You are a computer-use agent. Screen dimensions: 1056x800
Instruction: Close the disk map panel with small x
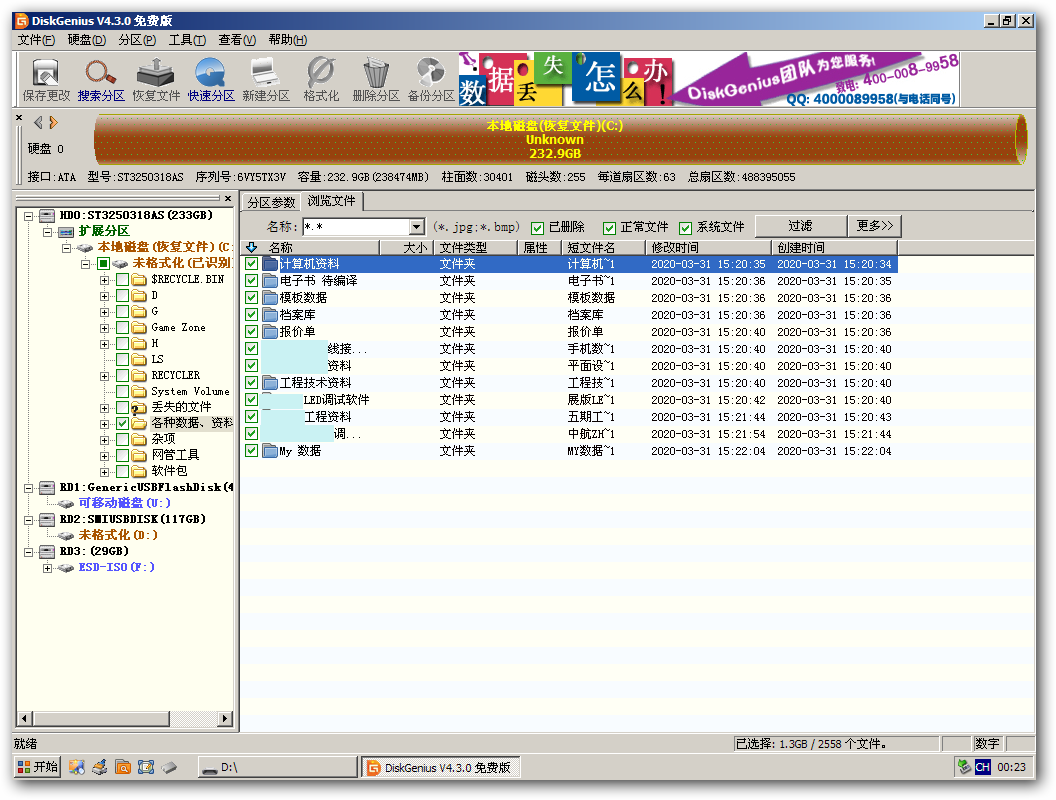point(19,118)
